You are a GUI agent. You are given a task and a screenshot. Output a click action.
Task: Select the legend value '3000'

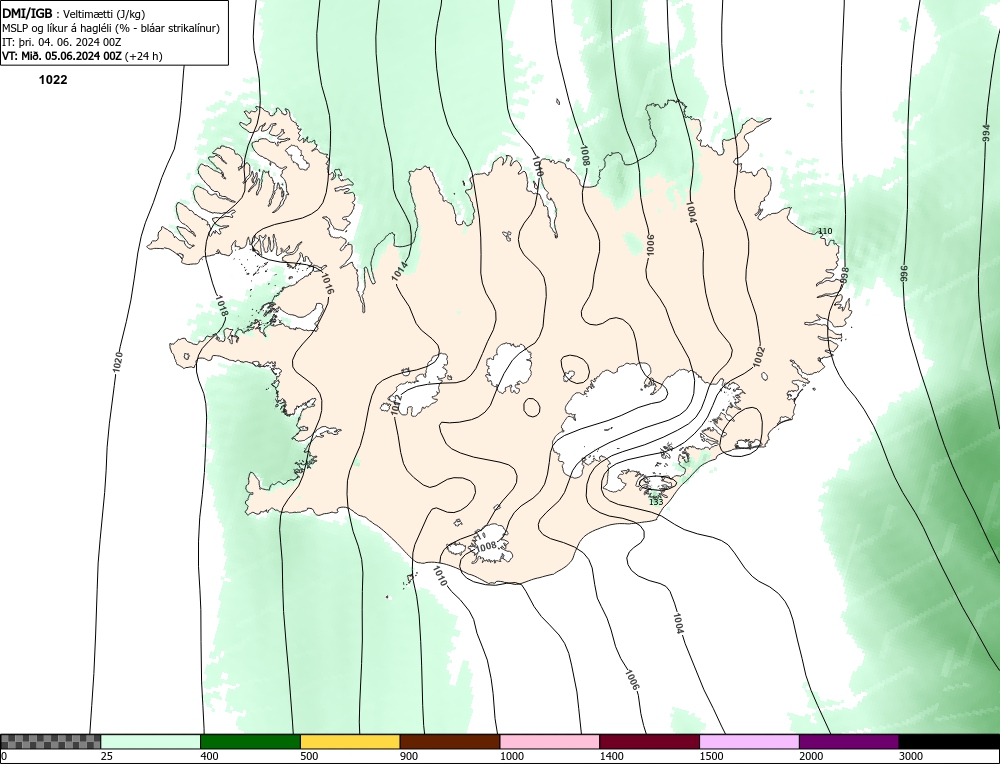[912, 756]
